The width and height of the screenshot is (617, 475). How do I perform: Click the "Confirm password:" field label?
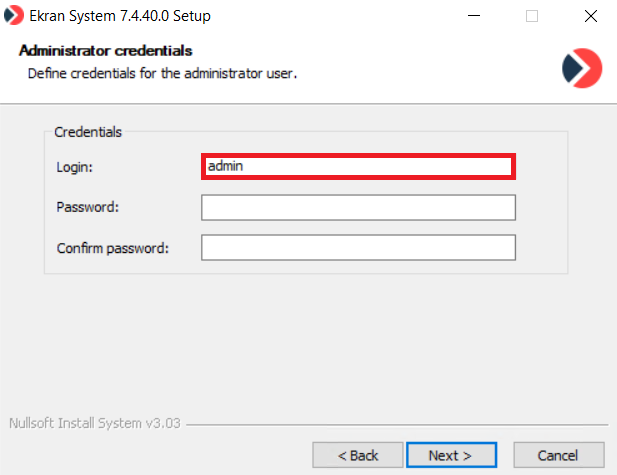pos(112,247)
